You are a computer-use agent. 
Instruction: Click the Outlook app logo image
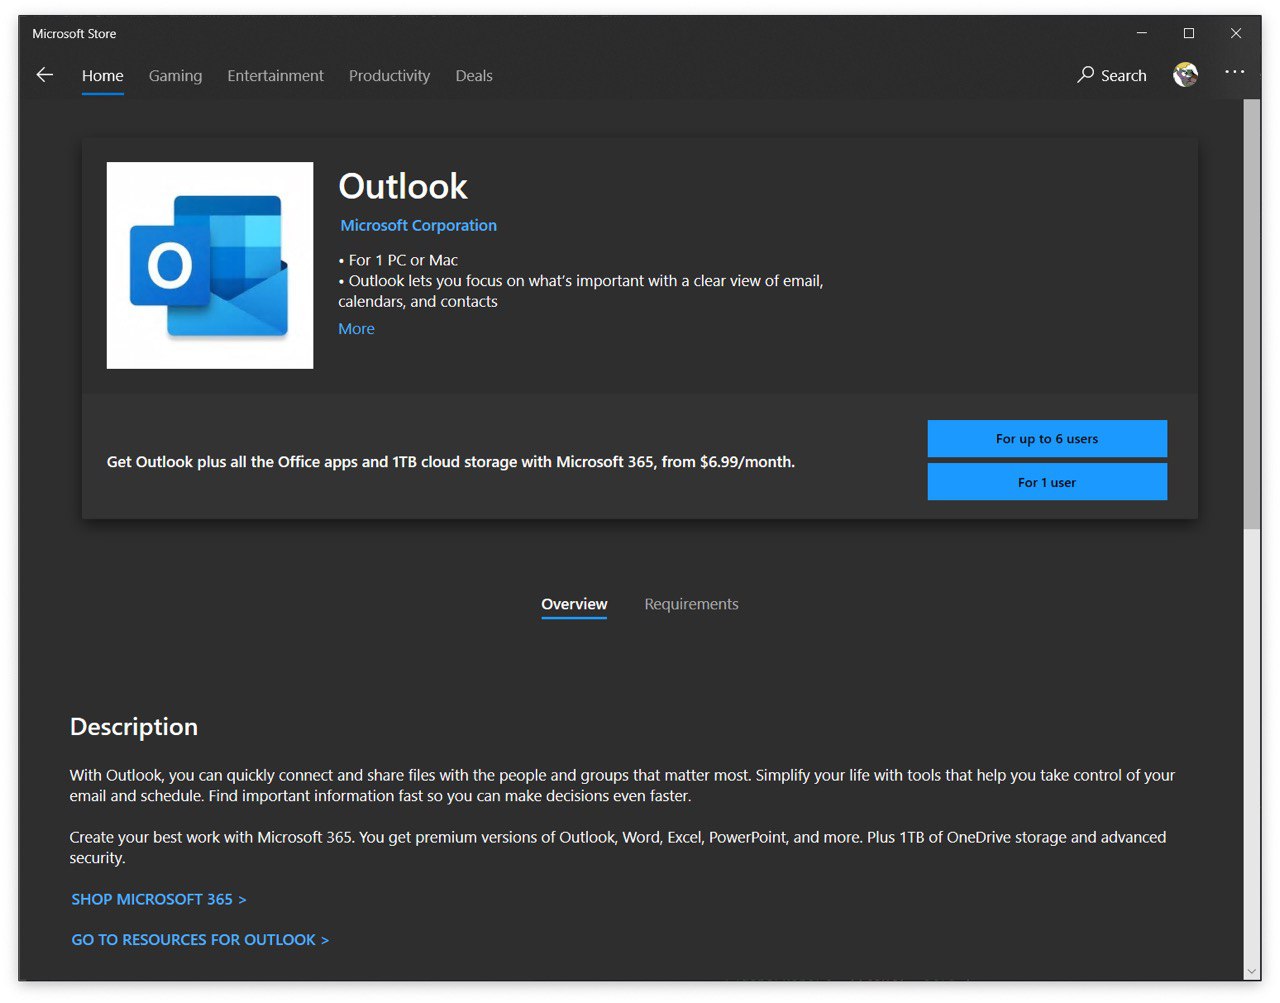coord(210,265)
